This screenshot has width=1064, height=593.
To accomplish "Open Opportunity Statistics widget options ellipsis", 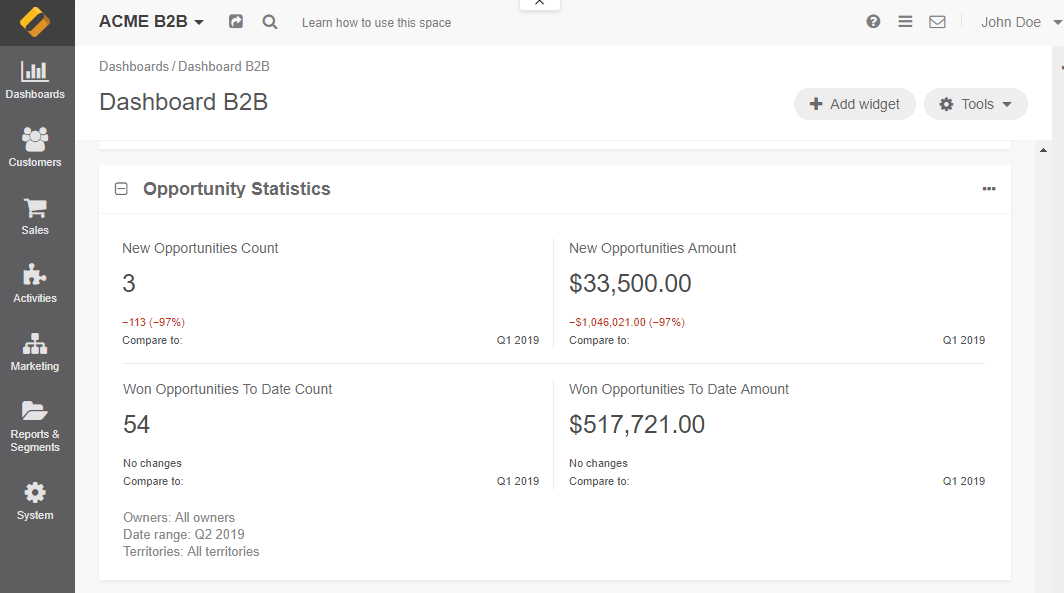I will point(989,189).
